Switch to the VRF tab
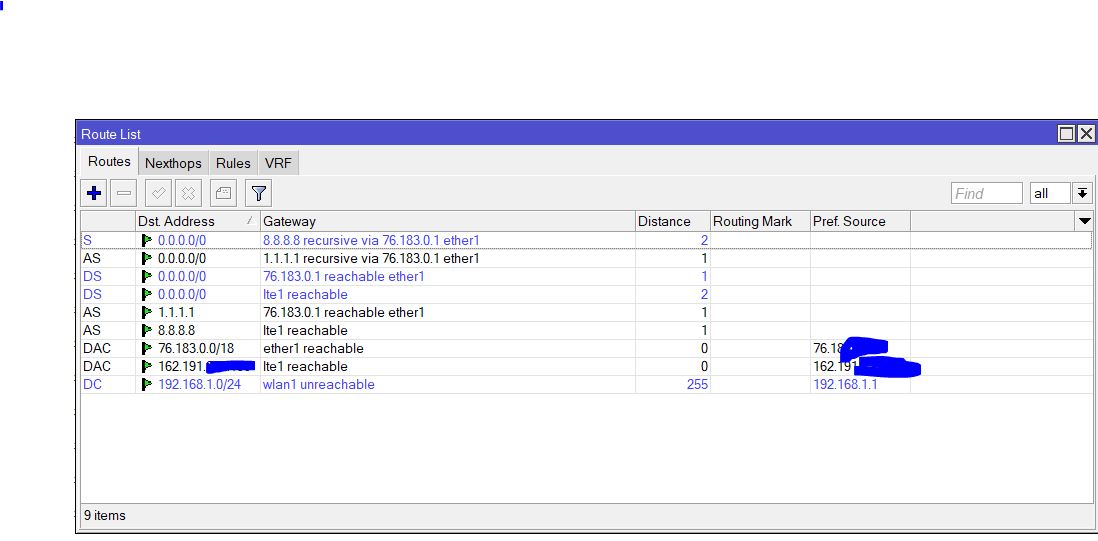 coord(278,163)
